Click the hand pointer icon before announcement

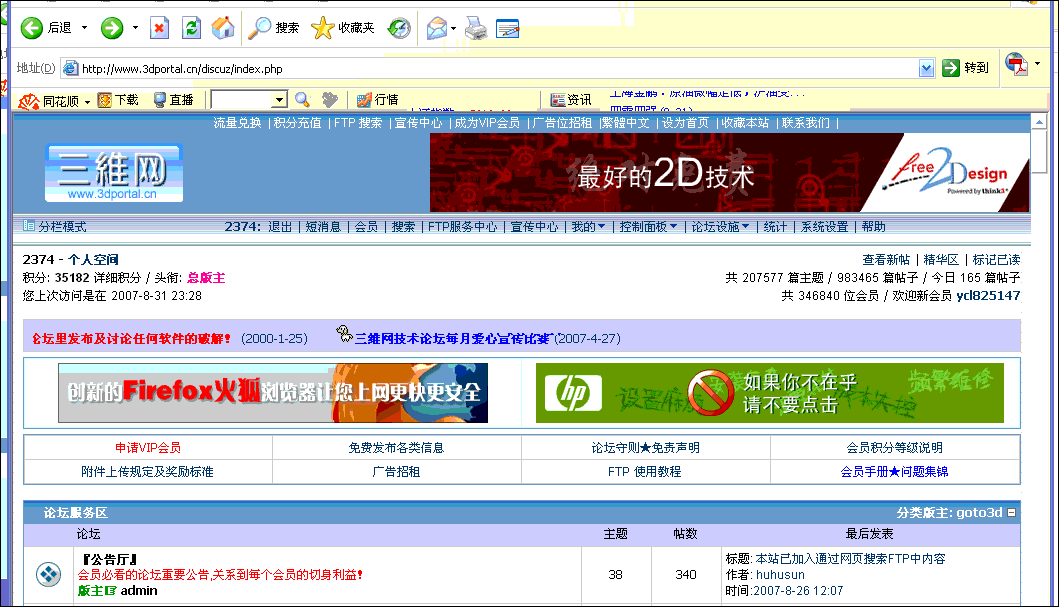[x=344, y=334]
